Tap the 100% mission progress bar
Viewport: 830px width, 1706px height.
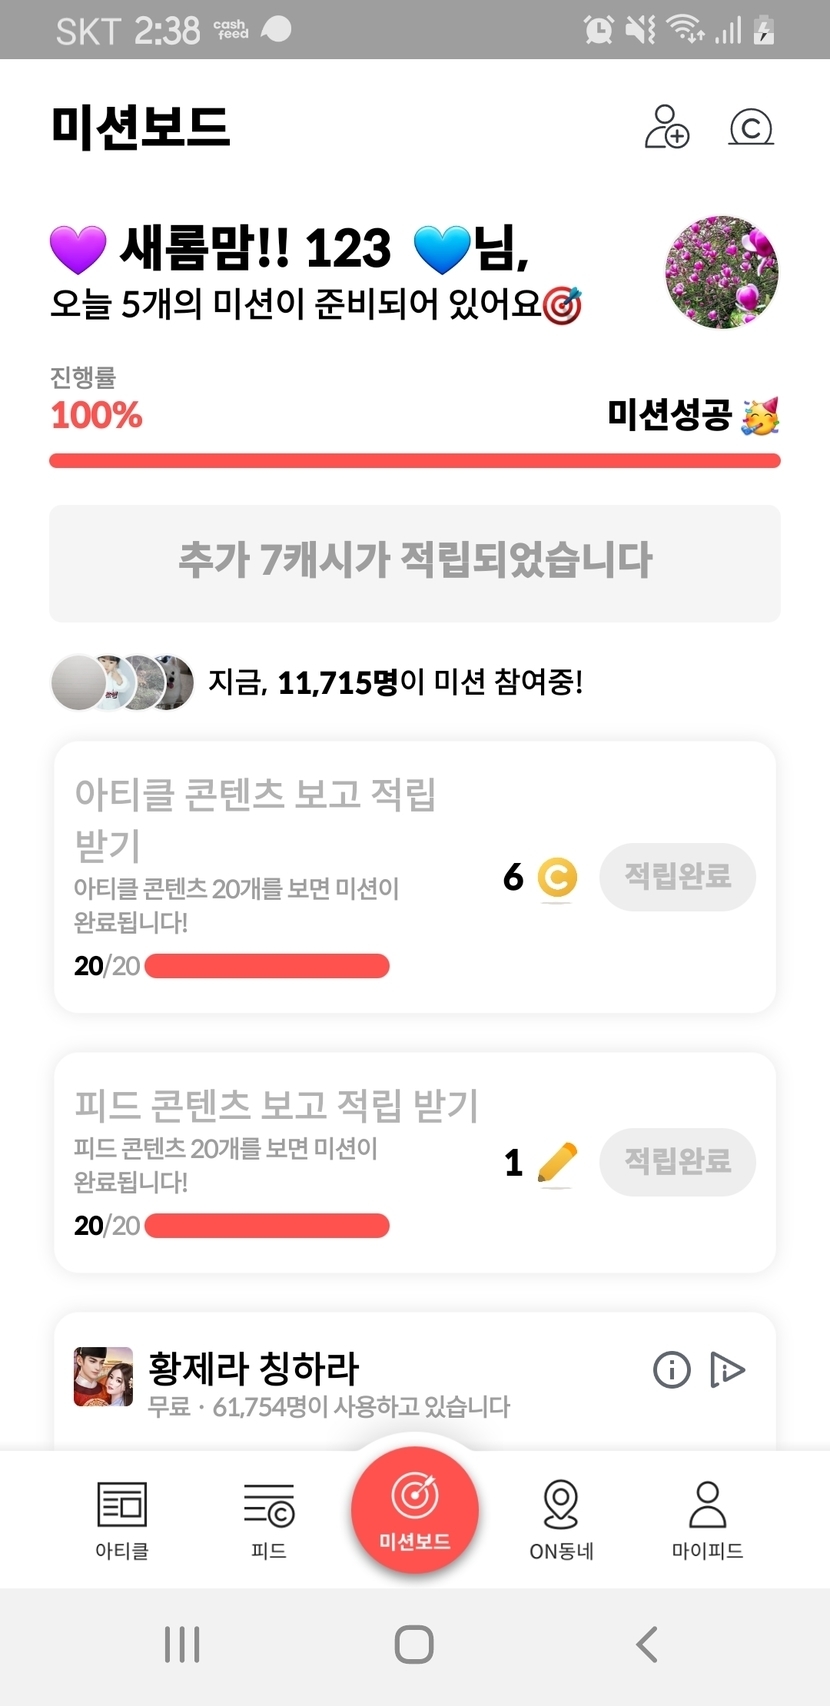tap(415, 460)
